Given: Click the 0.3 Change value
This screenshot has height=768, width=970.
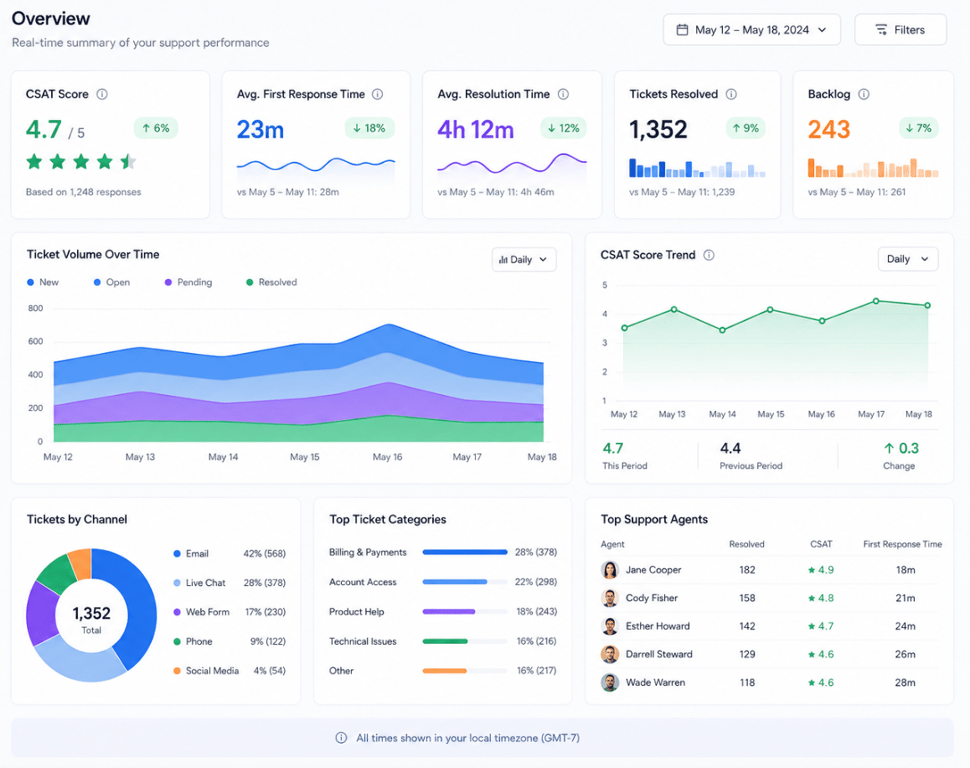Looking at the screenshot, I should click(x=901, y=448).
